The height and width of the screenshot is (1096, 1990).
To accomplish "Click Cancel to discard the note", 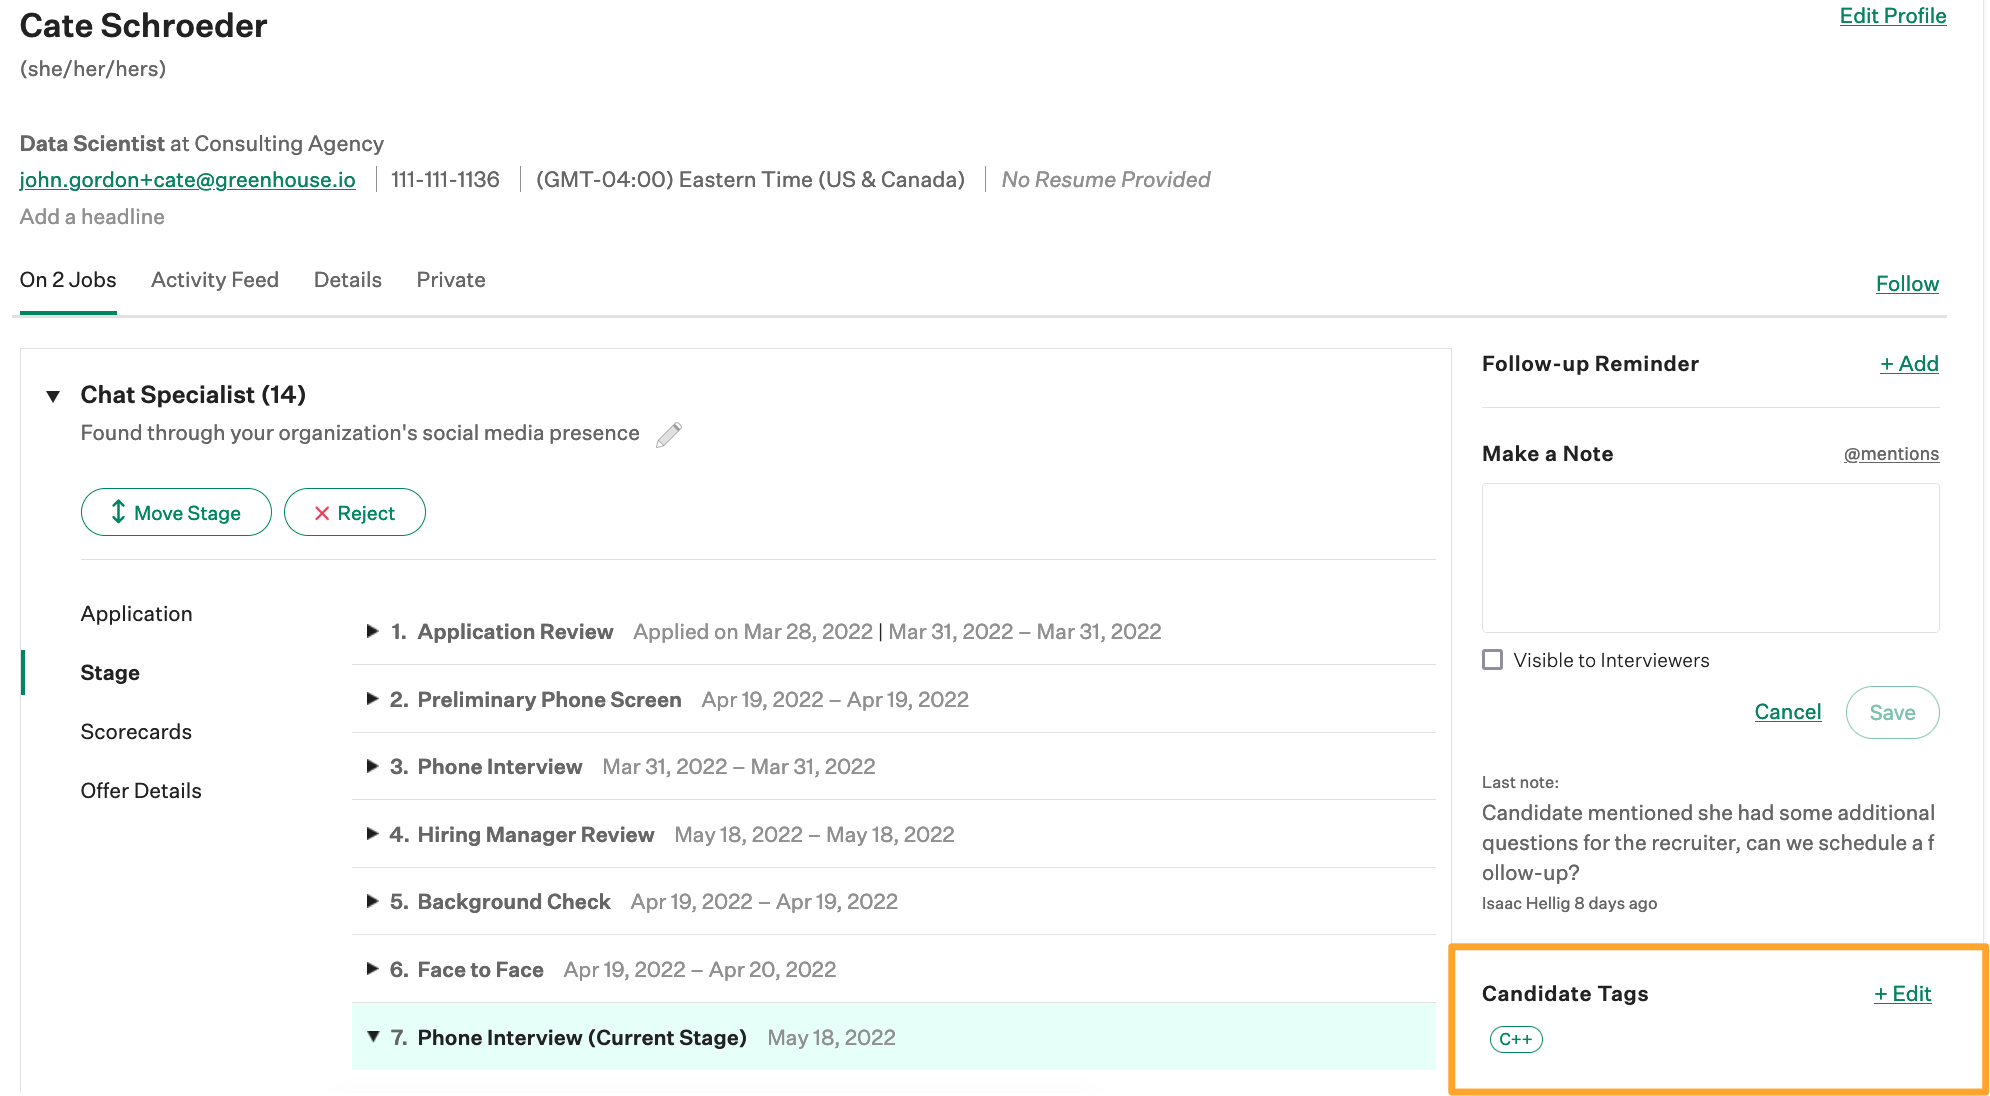I will 1788,713.
